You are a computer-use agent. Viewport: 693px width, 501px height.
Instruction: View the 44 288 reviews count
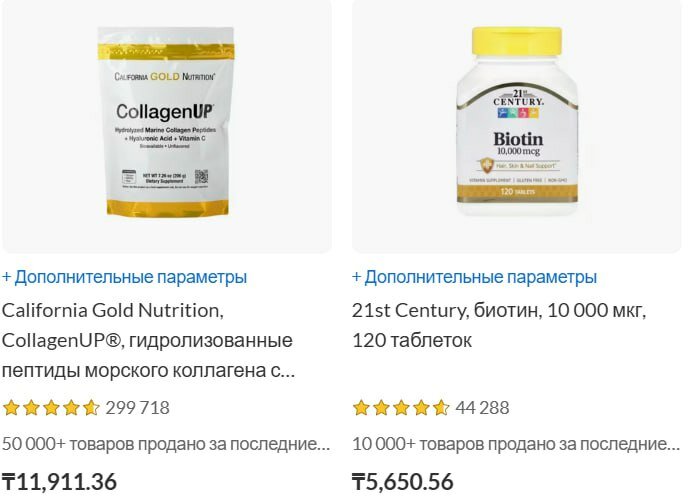482,408
